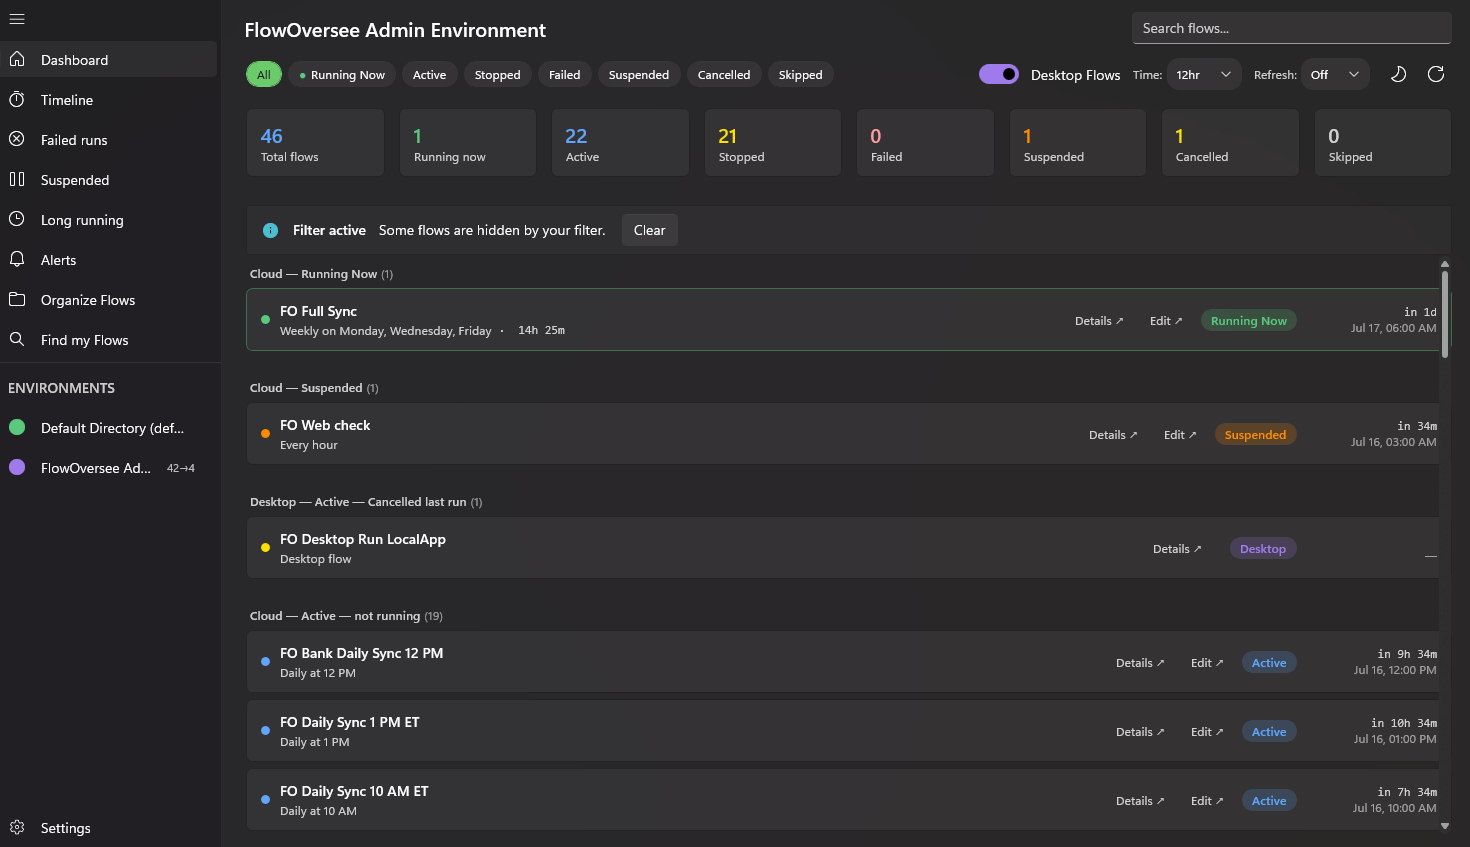The height and width of the screenshot is (847, 1470).
Task: Toggle the Active filter chip
Action: click(x=430, y=75)
